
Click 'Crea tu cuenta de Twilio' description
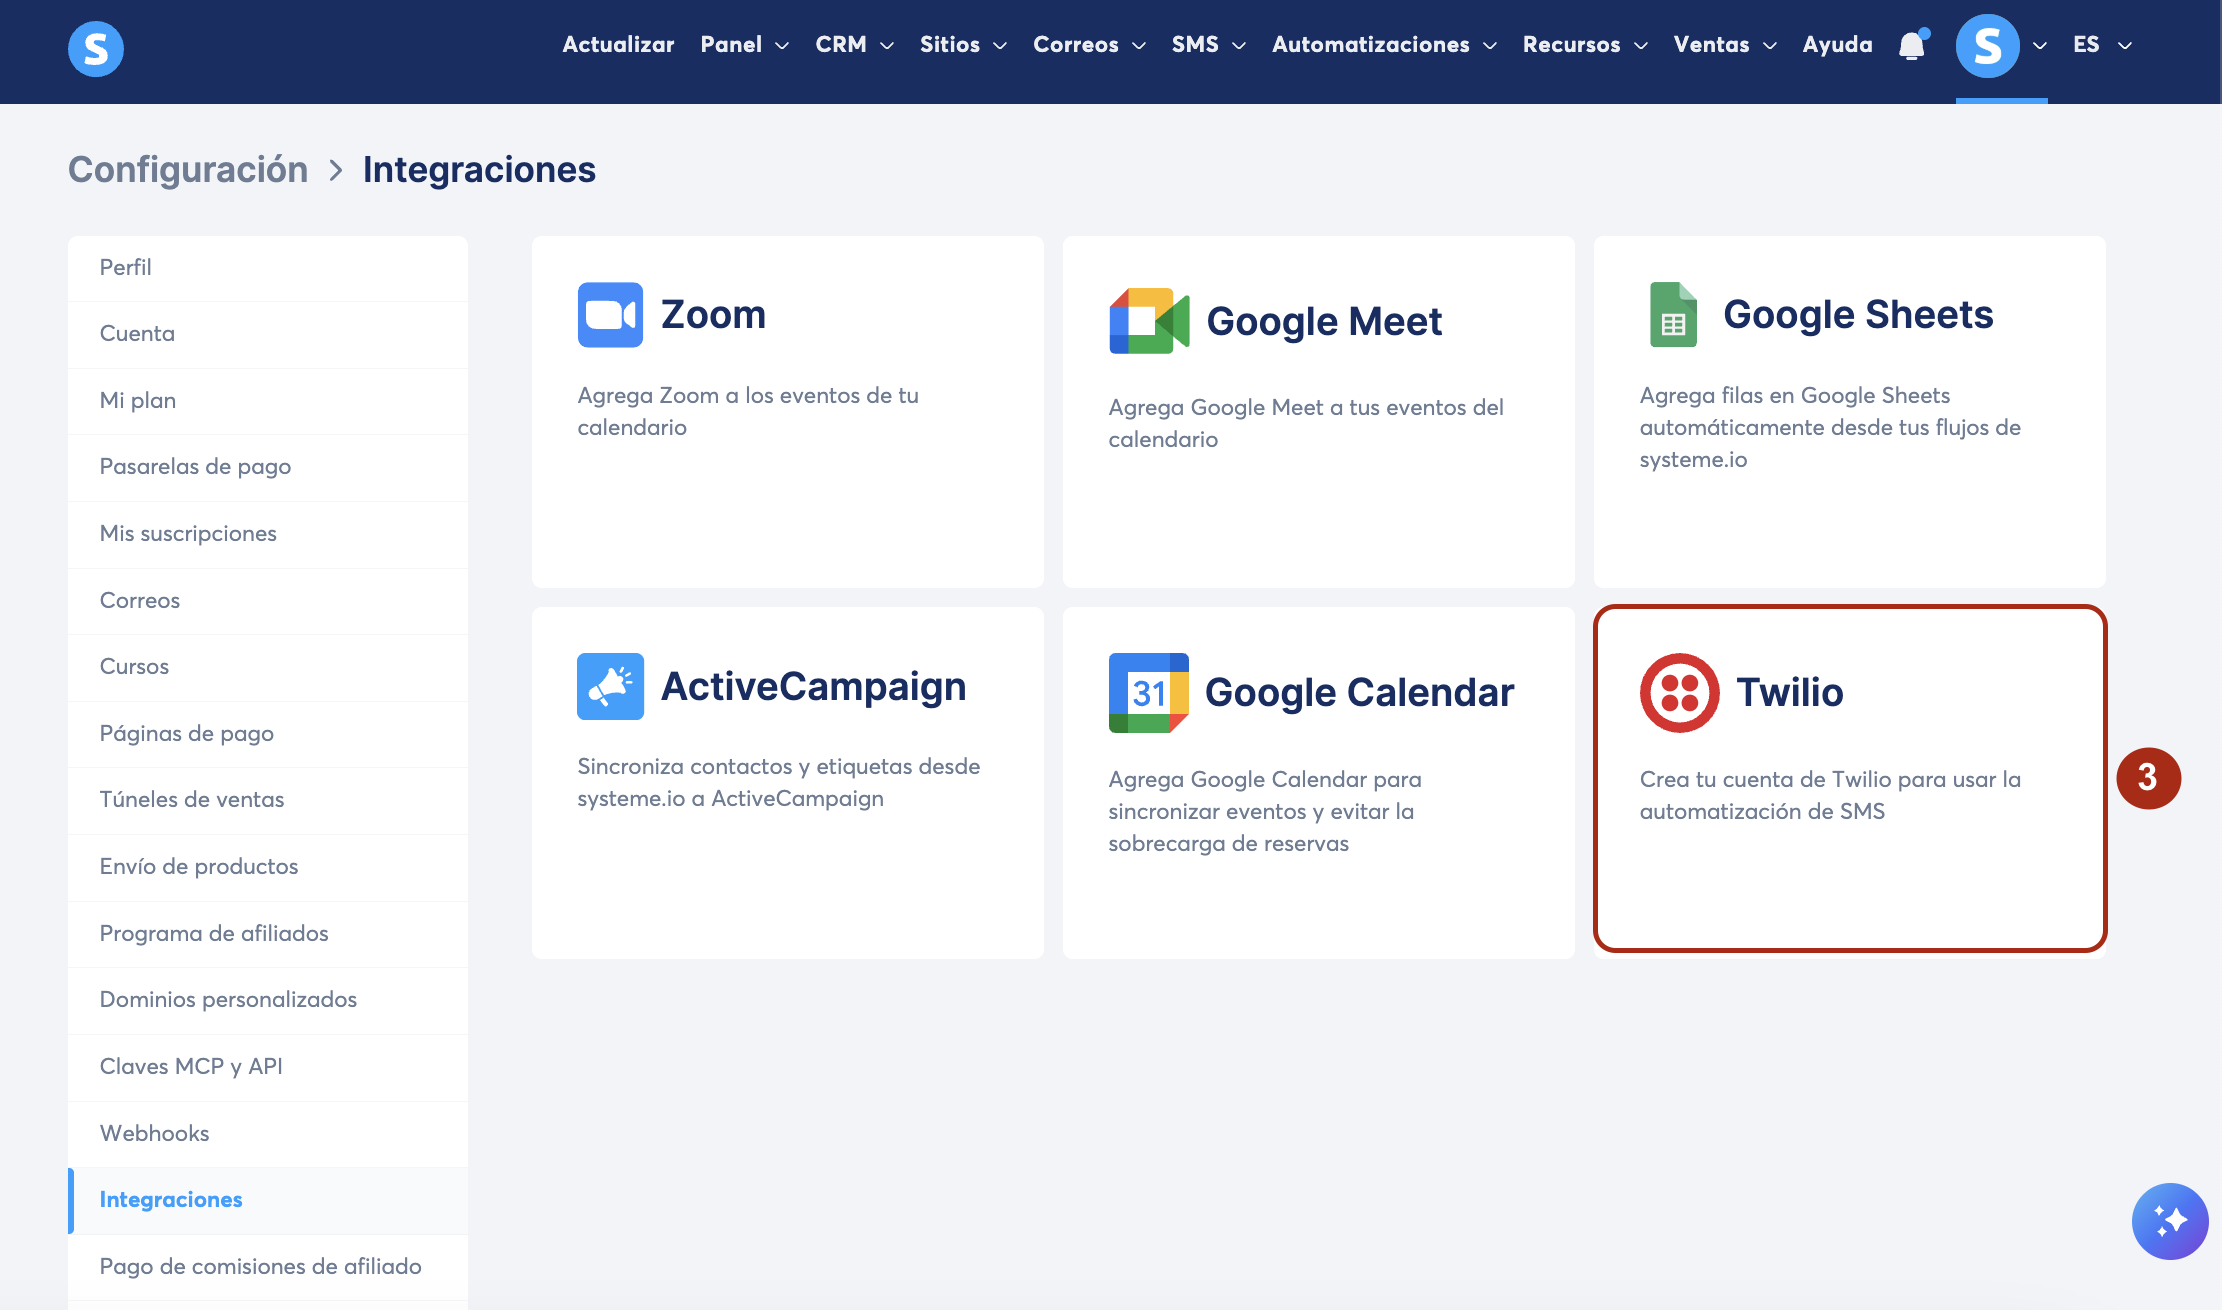(x=1830, y=796)
